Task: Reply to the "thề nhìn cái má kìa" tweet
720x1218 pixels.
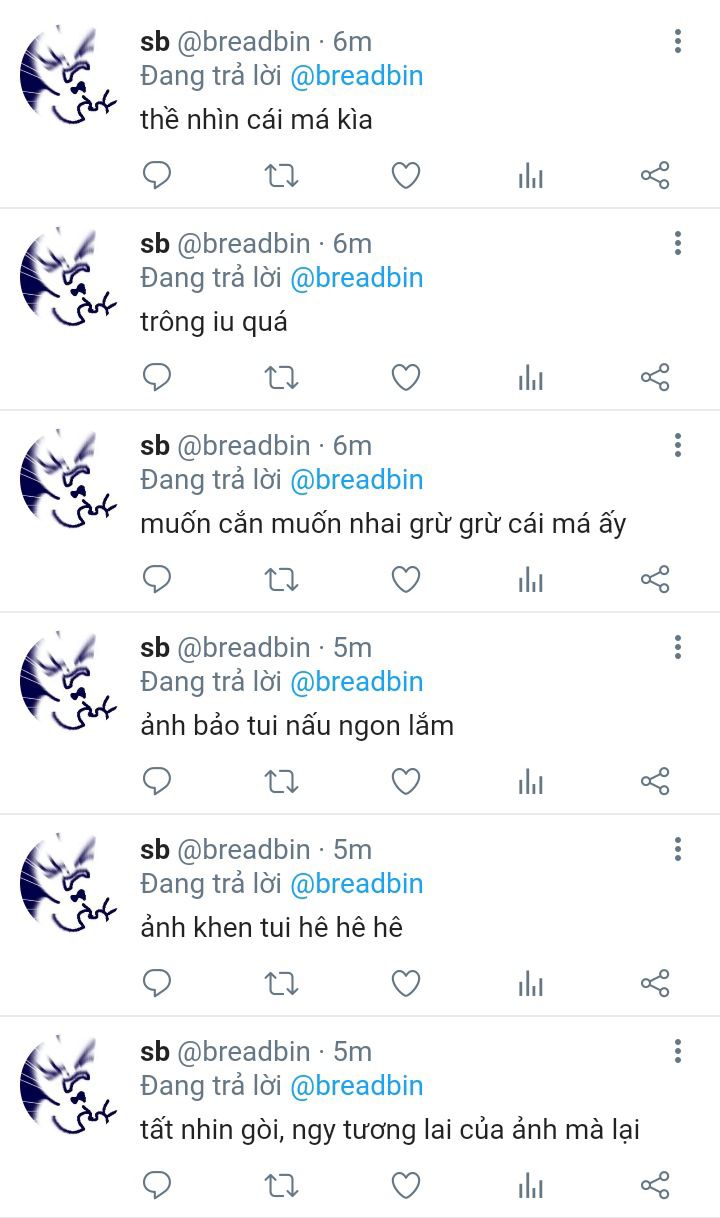Action: click(x=157, y=176)
